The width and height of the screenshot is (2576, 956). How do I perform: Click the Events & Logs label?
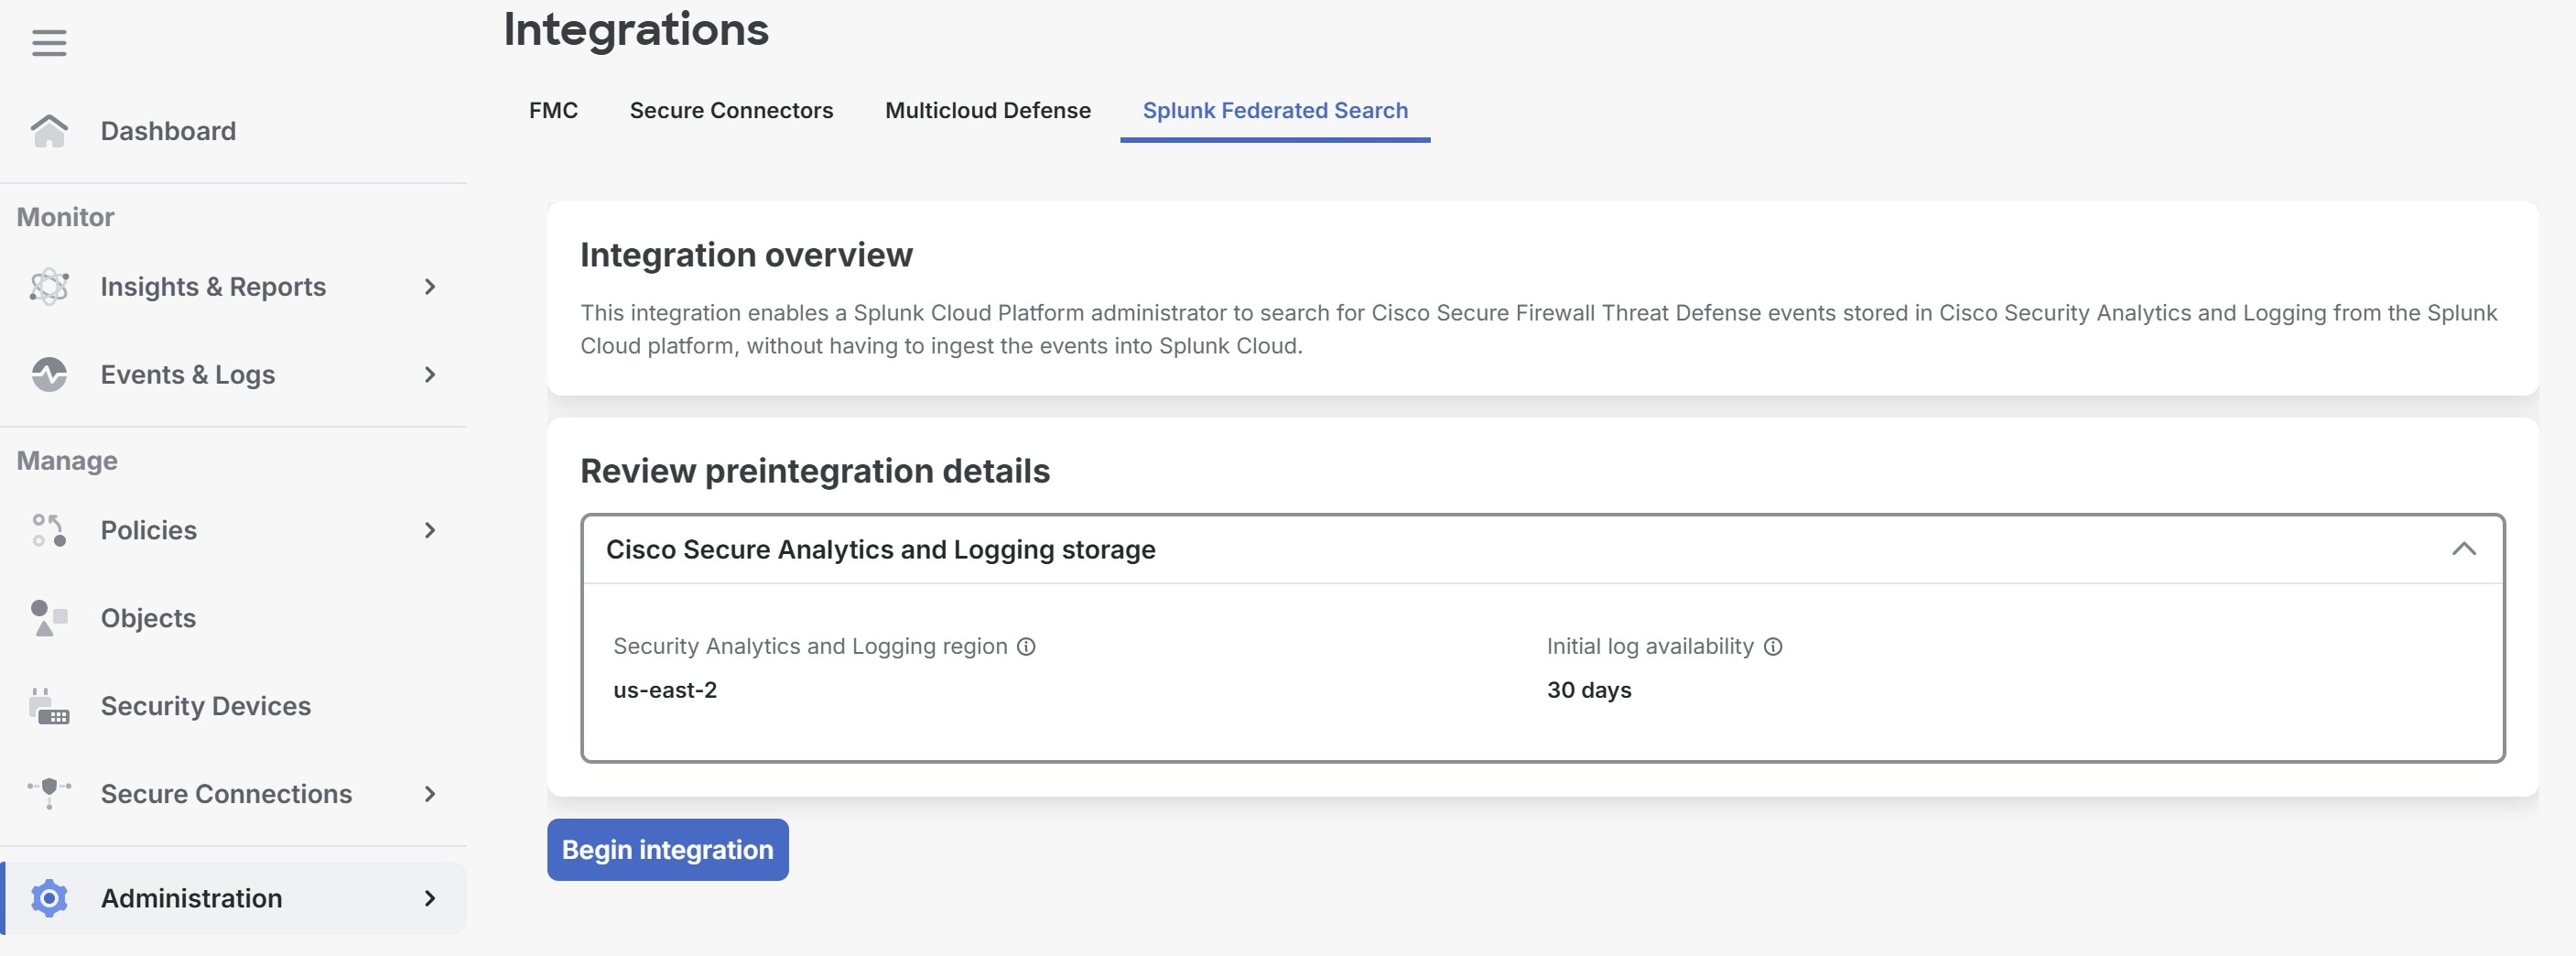tap(188, 375)
